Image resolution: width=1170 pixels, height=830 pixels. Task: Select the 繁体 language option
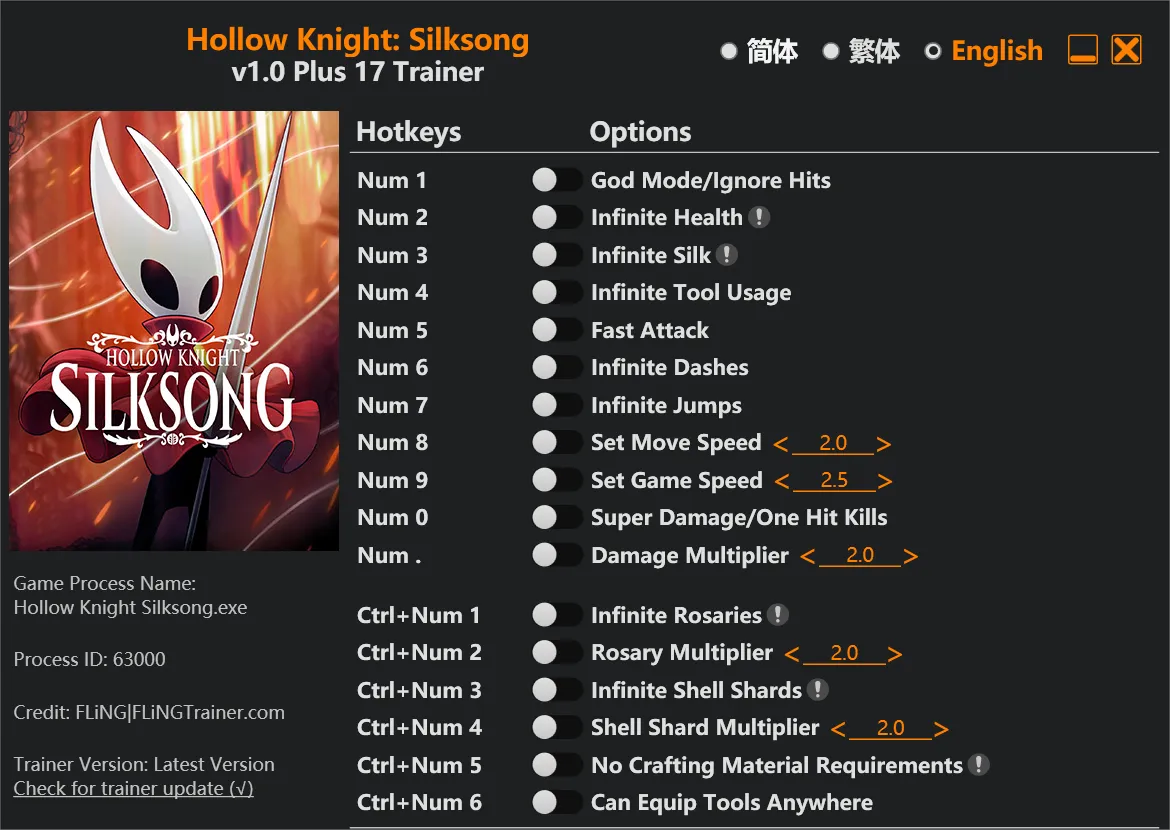(x=831, y=51)
